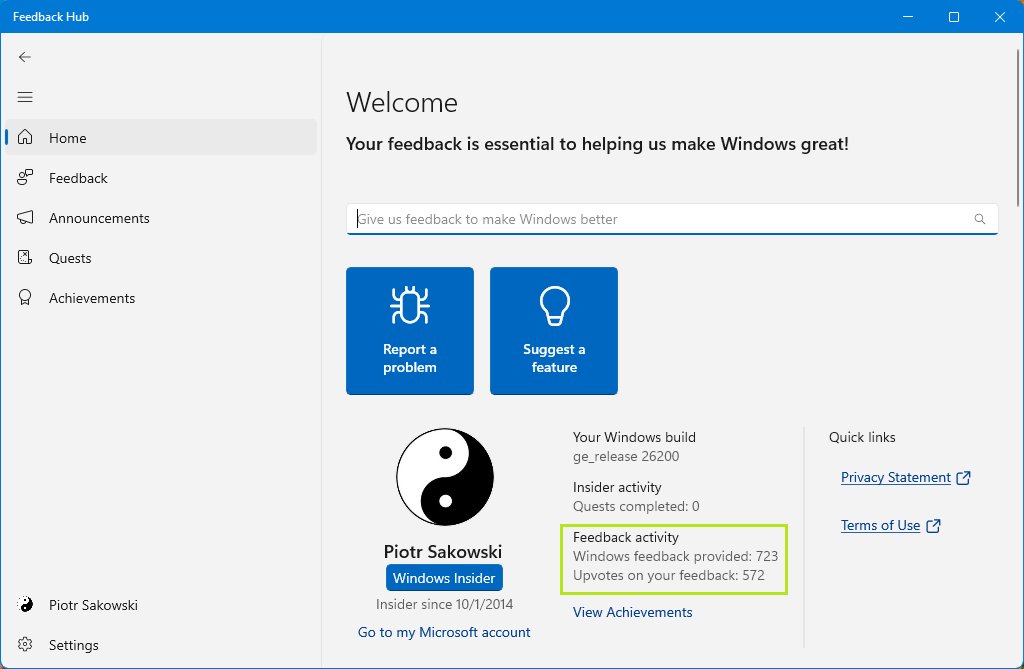Viewport: 1024px width, 669px height.
Task: Open the Feedback section
Action: pos(78,178)
